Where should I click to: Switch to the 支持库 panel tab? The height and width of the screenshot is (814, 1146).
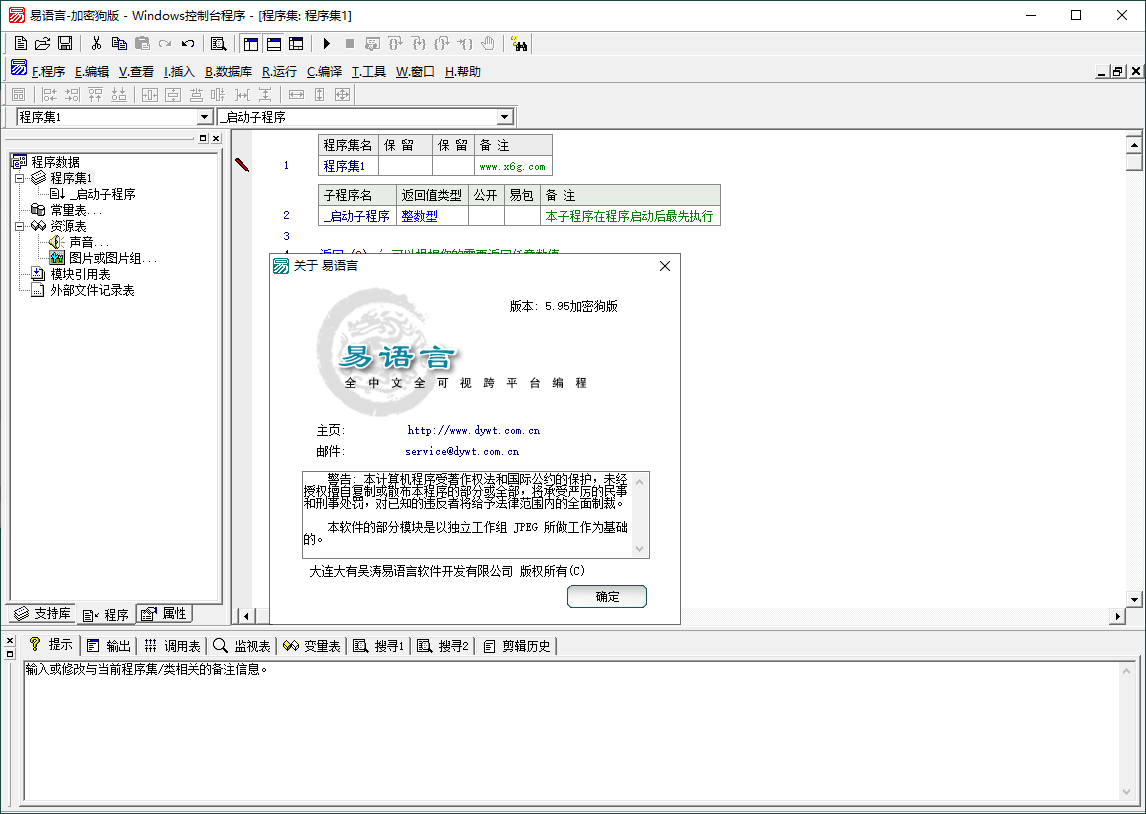42,614
